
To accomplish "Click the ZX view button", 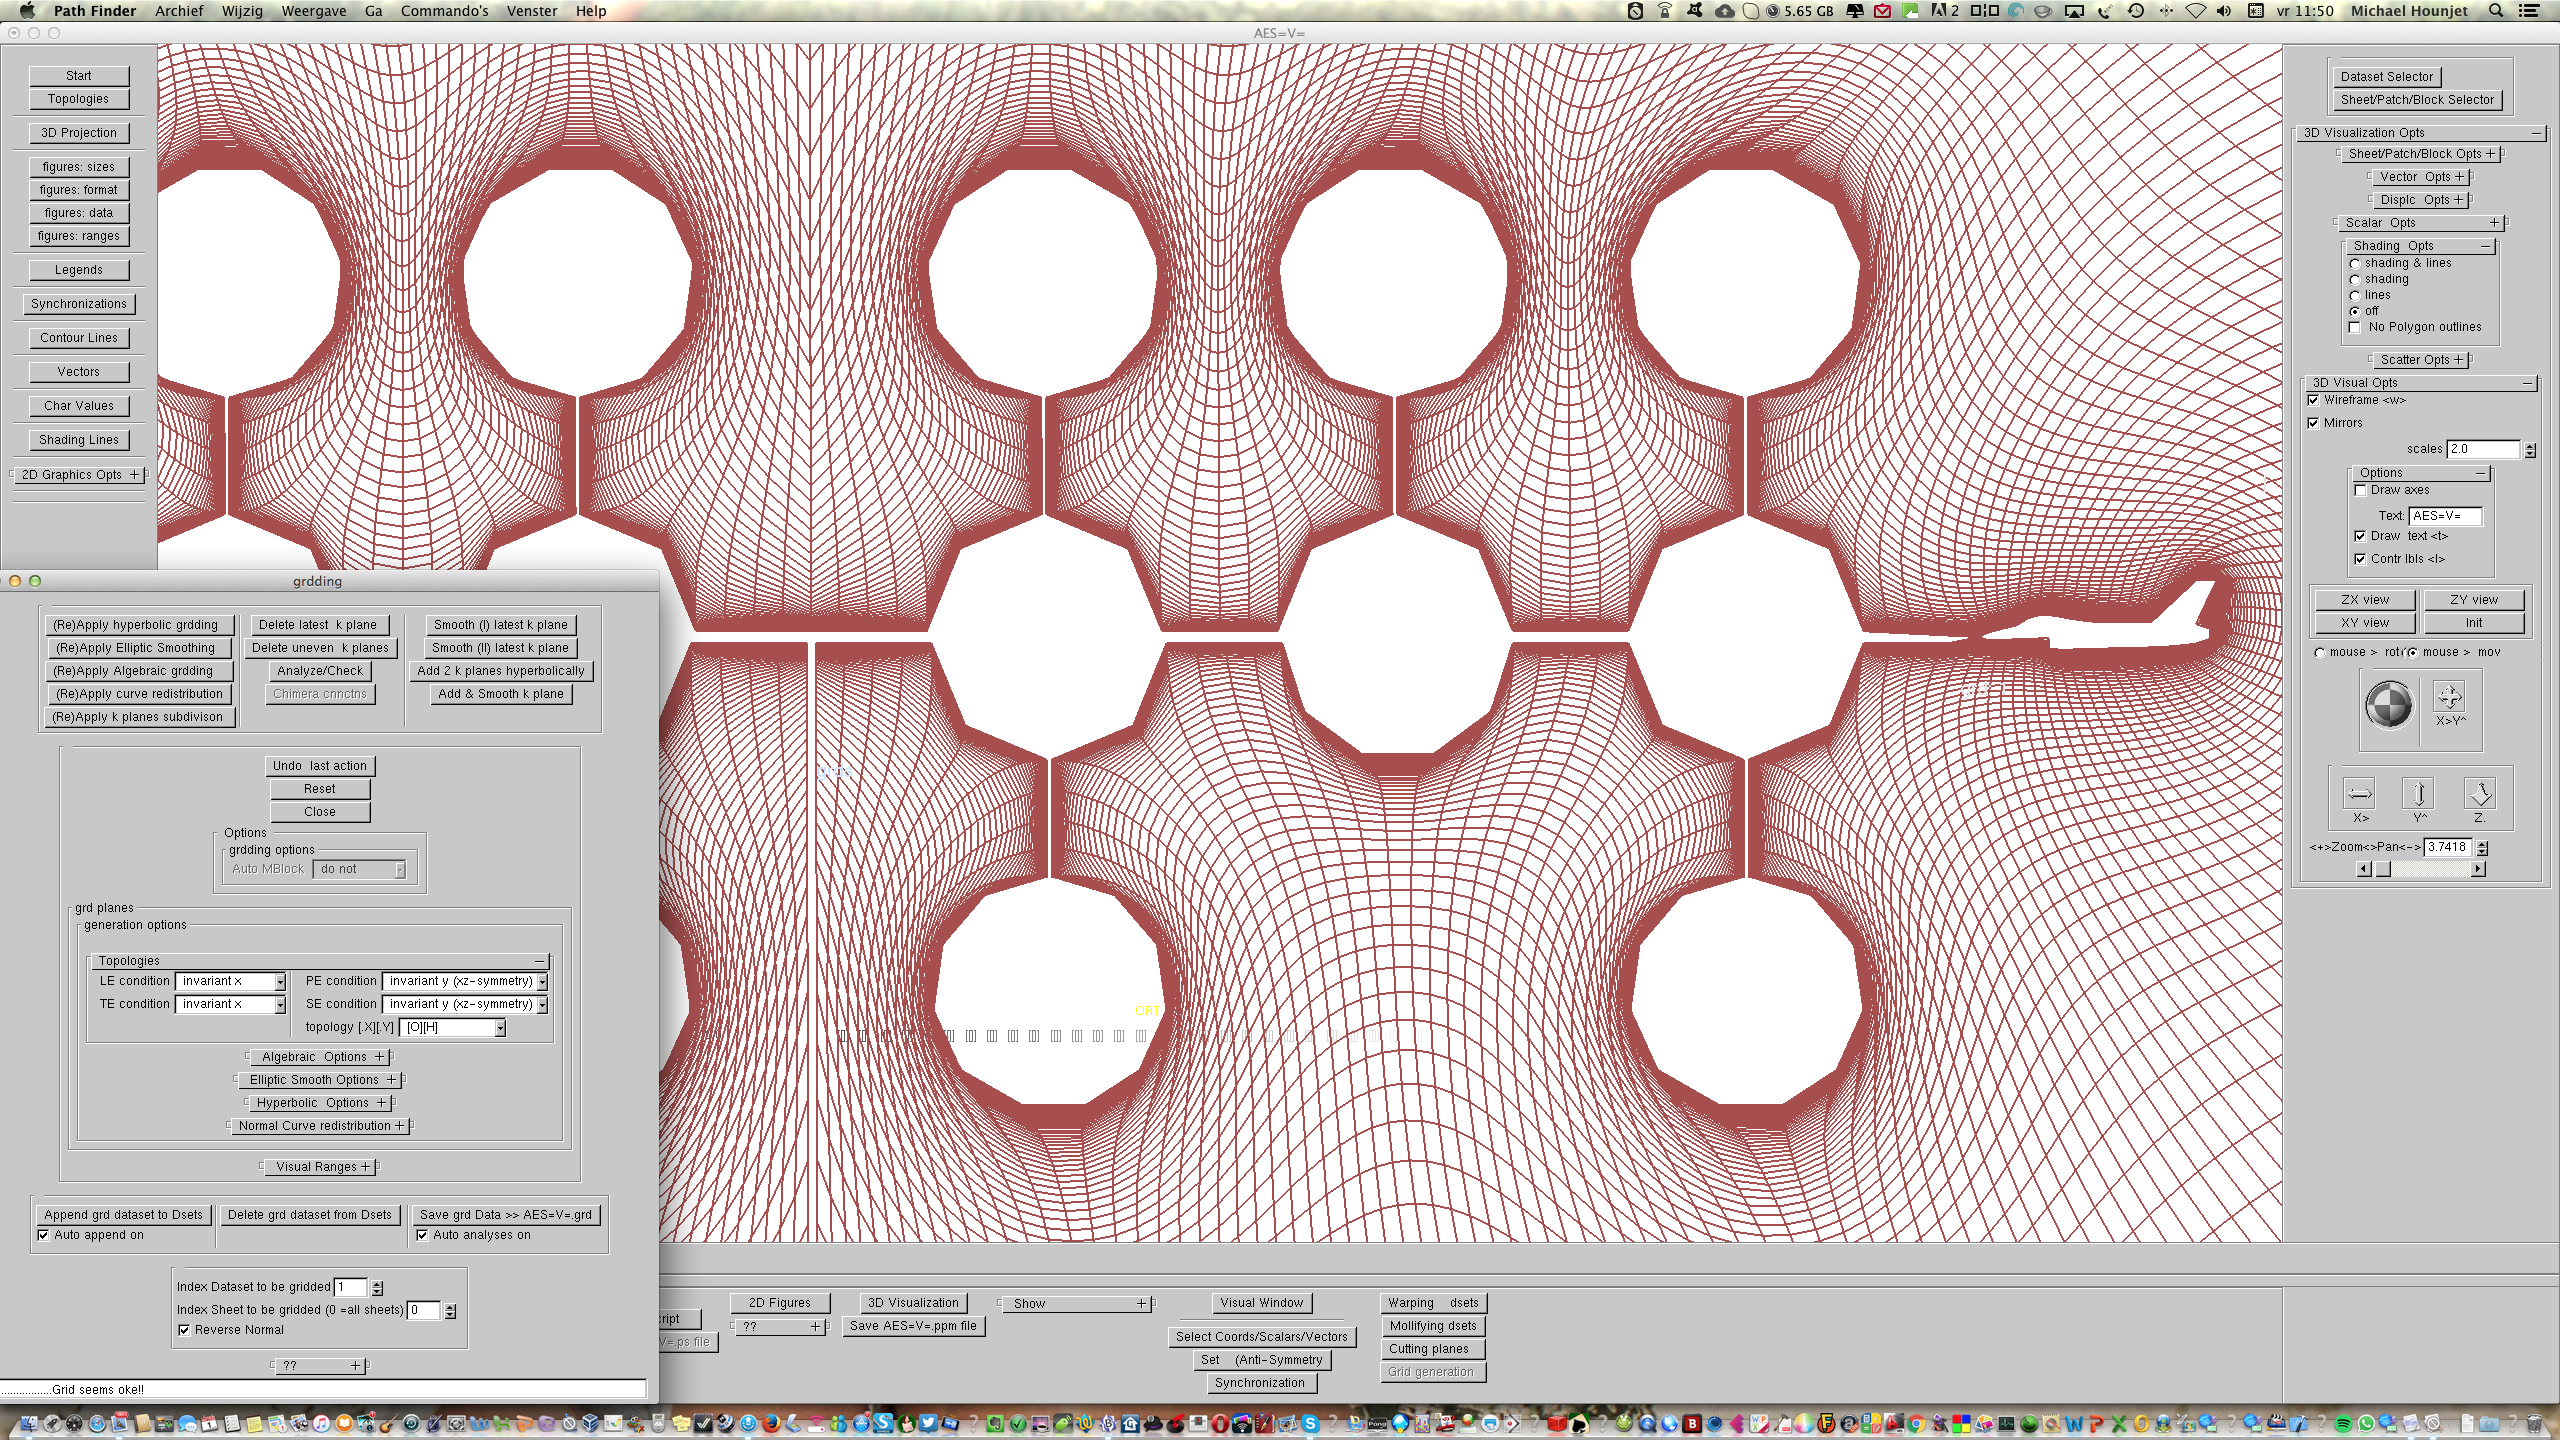I will pos(2364,600).
